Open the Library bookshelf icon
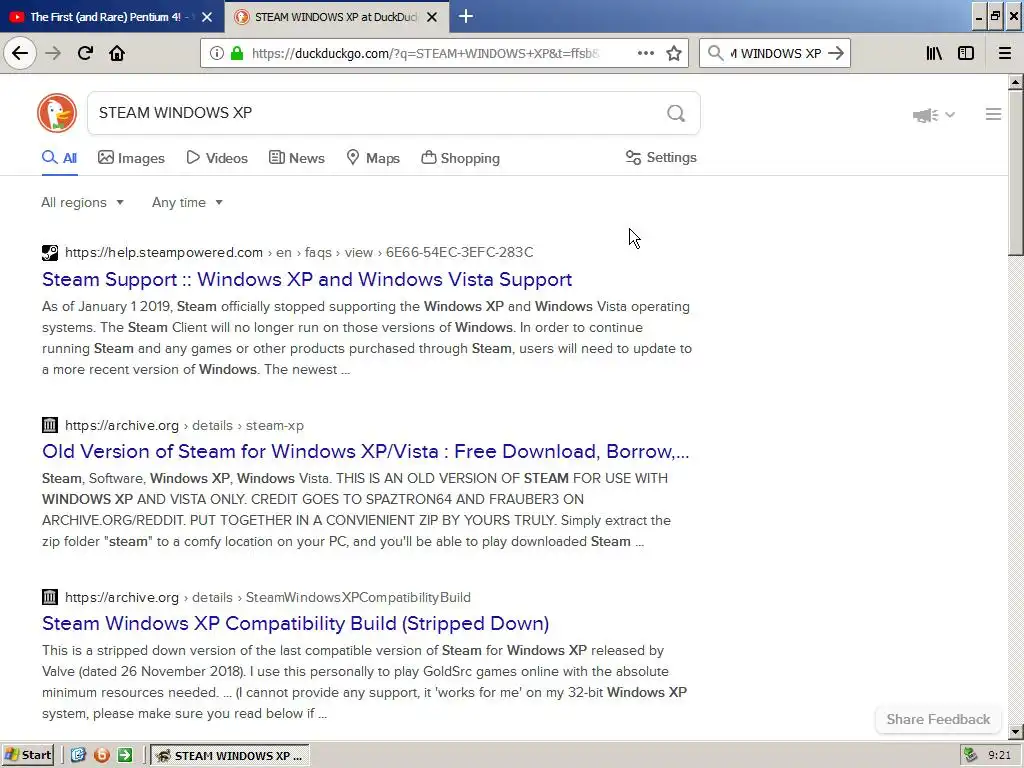This screenshot has height=768, width=1024. coord(934,53)
